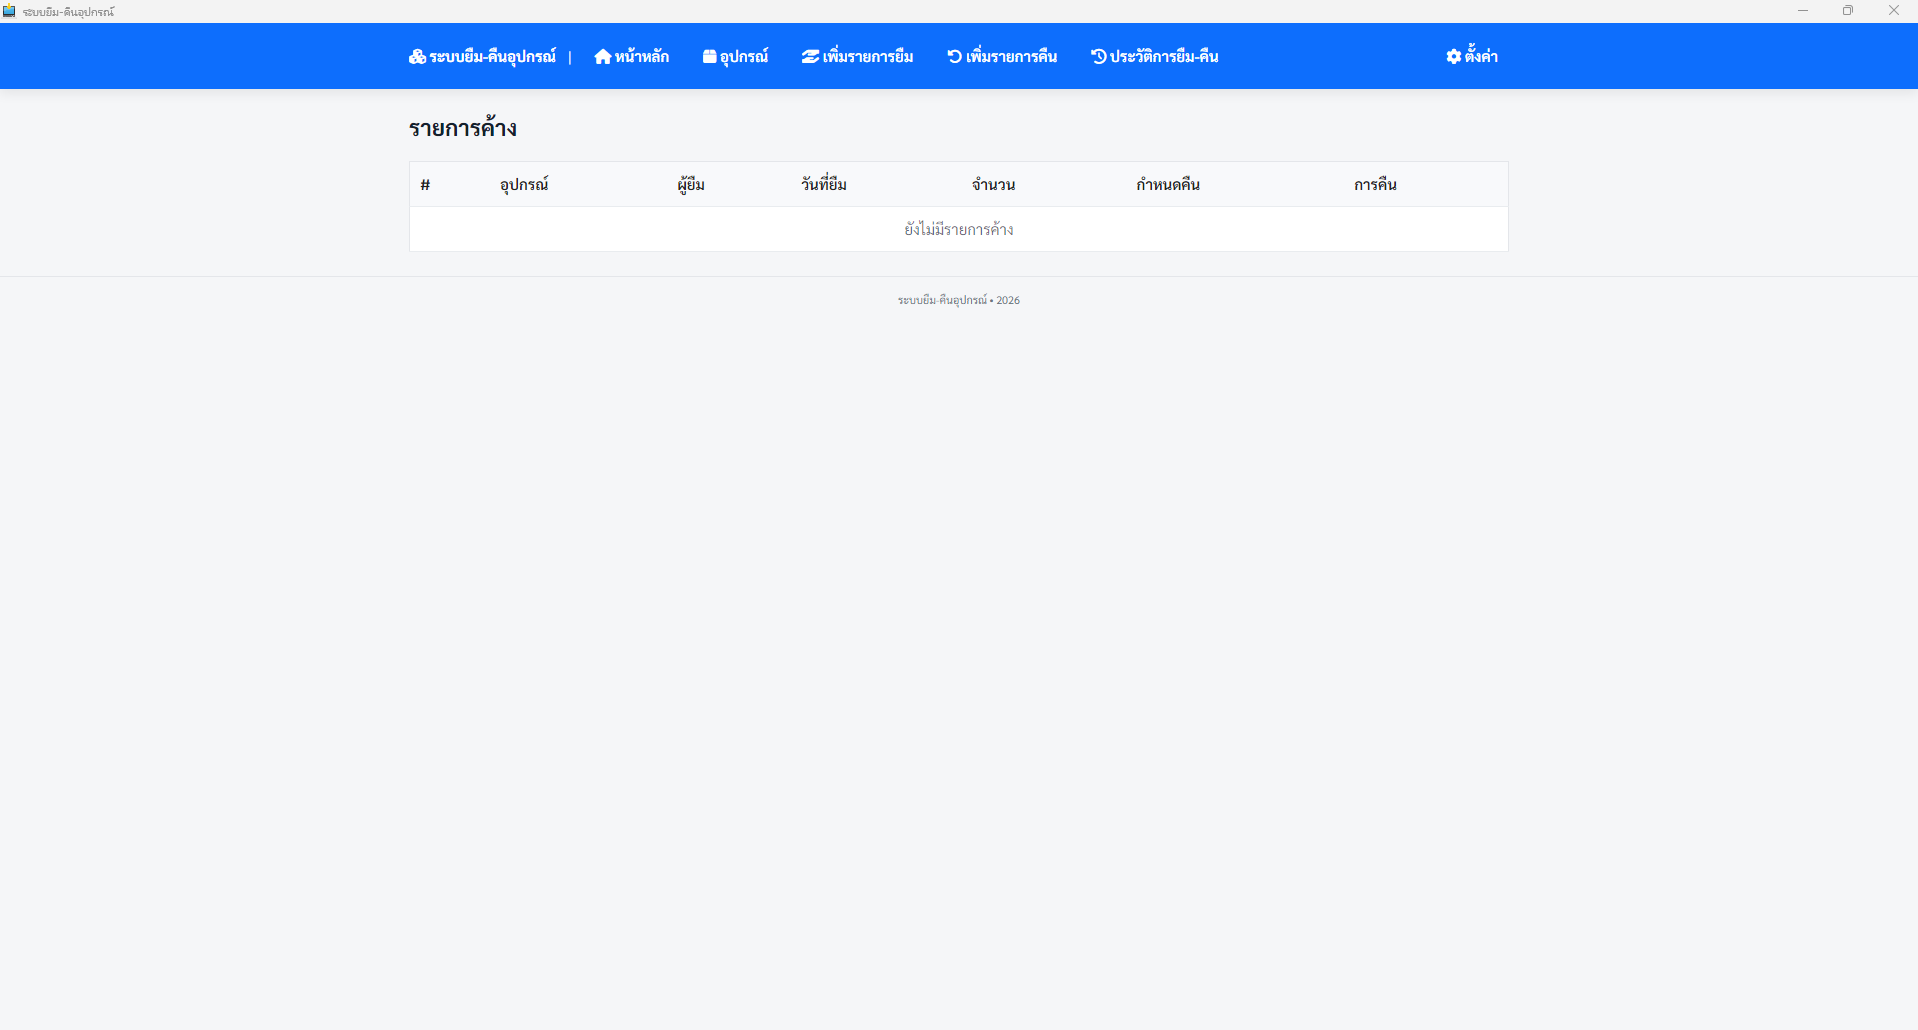Image resolution: width=1918 pixels, height=1030 pixels.
Task: Click the hand icon beside เพิ่มรายการยืม
Action: click(810, 57)
